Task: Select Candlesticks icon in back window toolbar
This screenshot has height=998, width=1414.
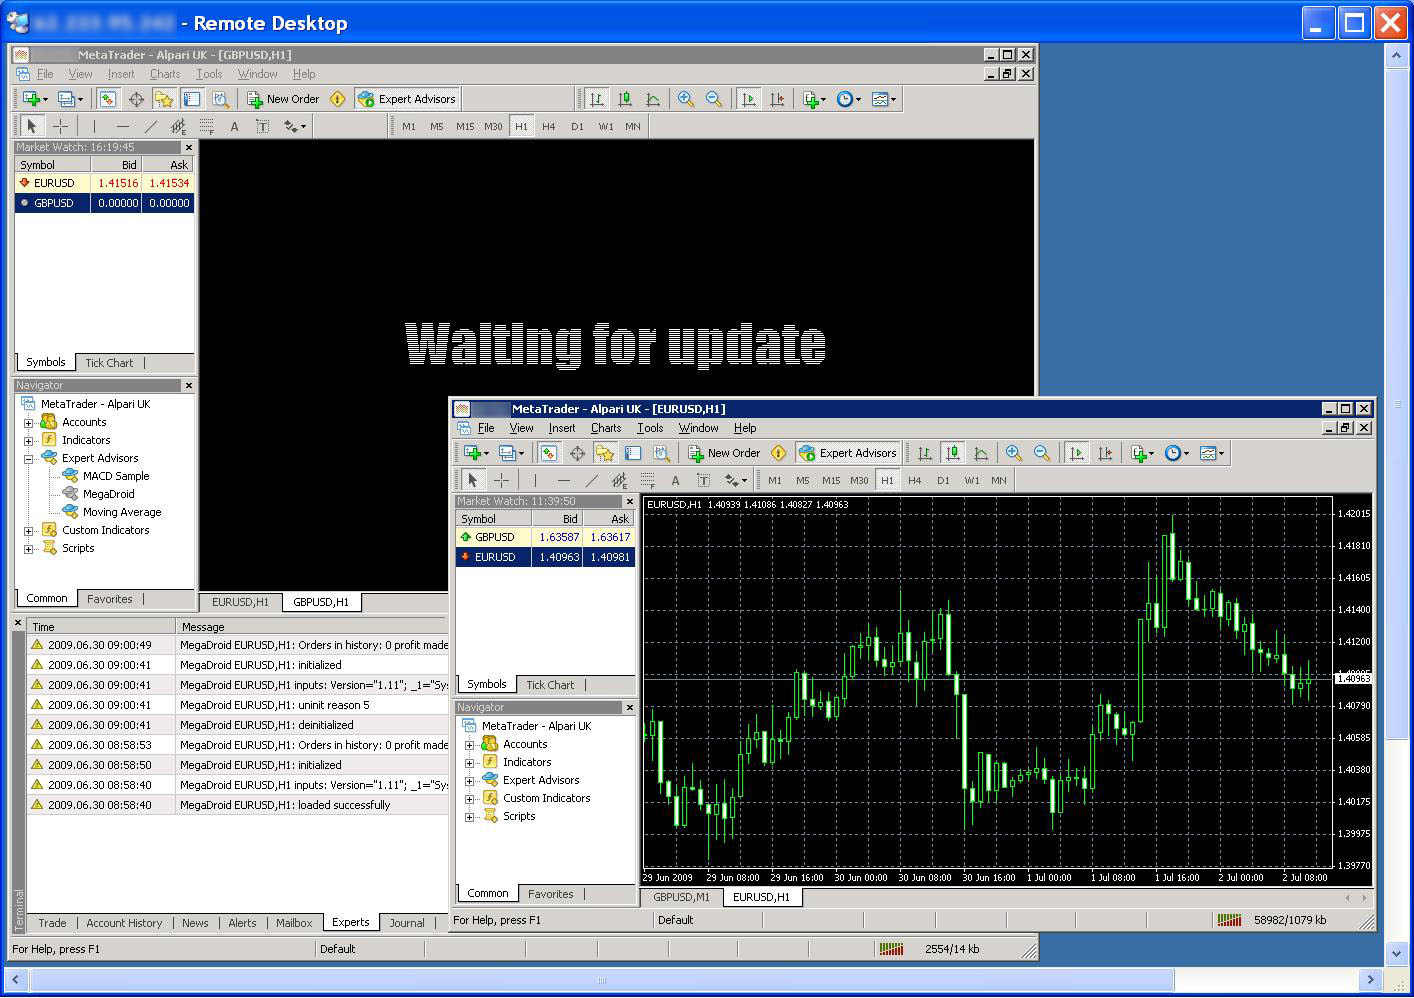Action: (625, 99)
